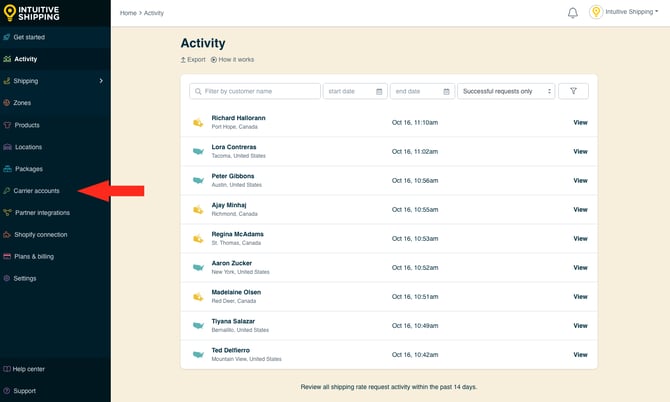This screenshot has height=402, width=670.
Task: View Aaron Zucker's request
Action: click(x=580, y=268)
